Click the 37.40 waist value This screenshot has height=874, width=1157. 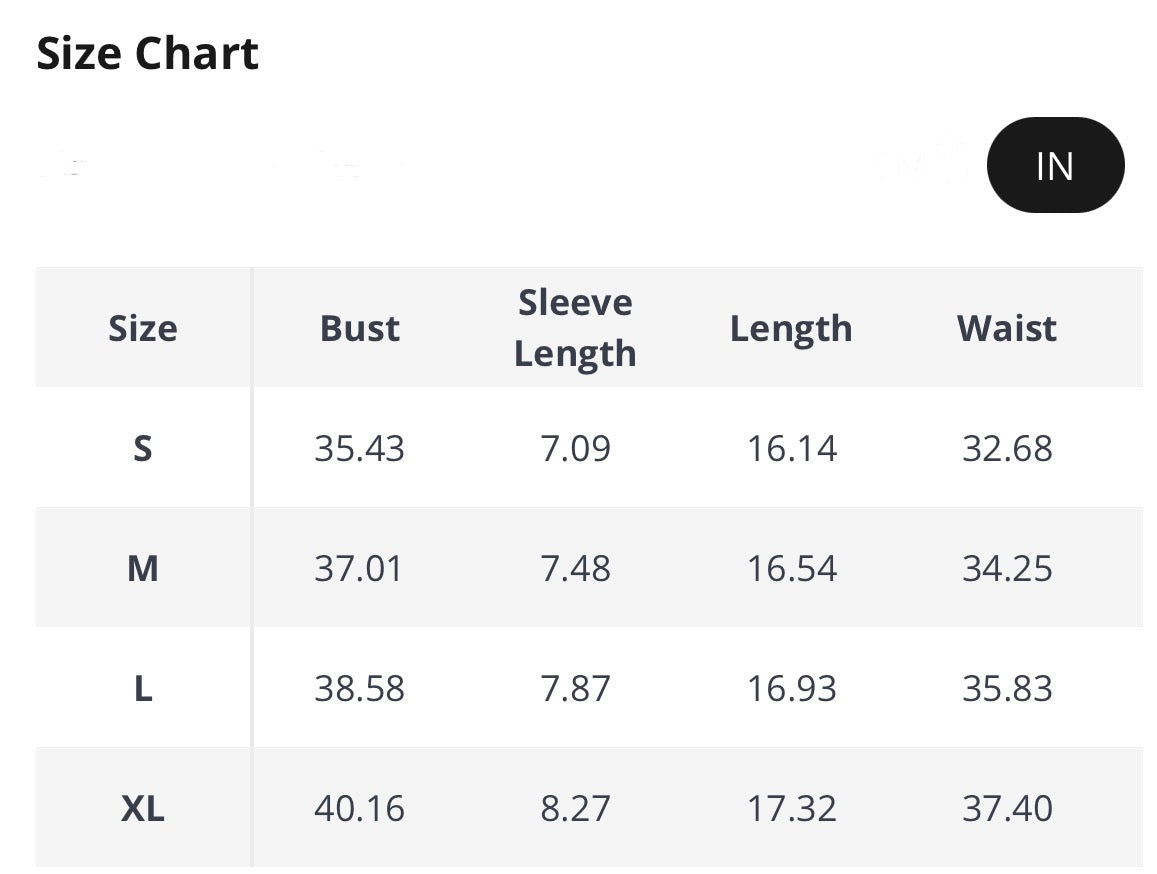(1007, 808)
